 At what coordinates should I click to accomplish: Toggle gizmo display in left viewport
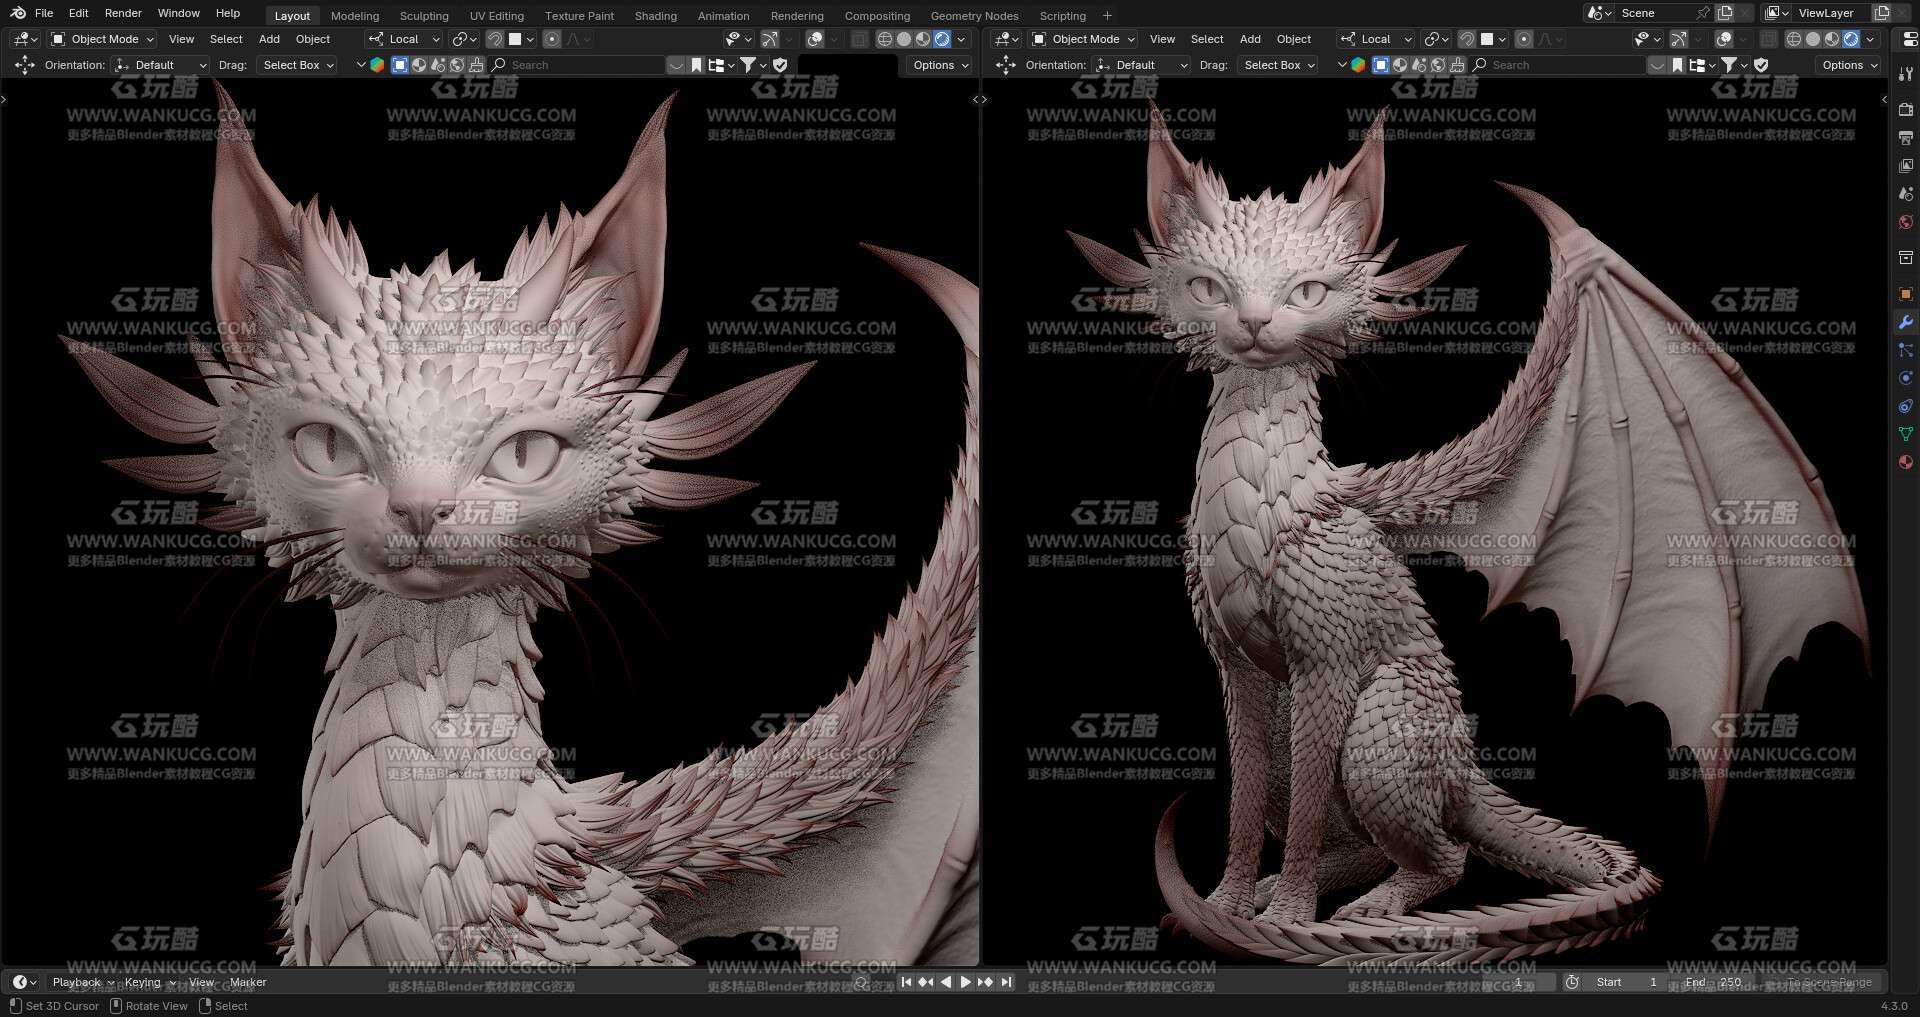pos(769,39)
